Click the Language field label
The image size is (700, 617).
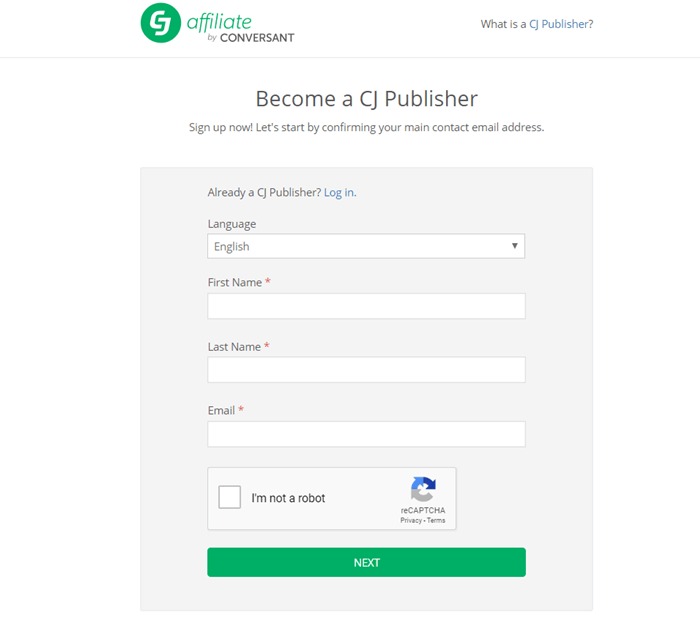pos(232,224)
